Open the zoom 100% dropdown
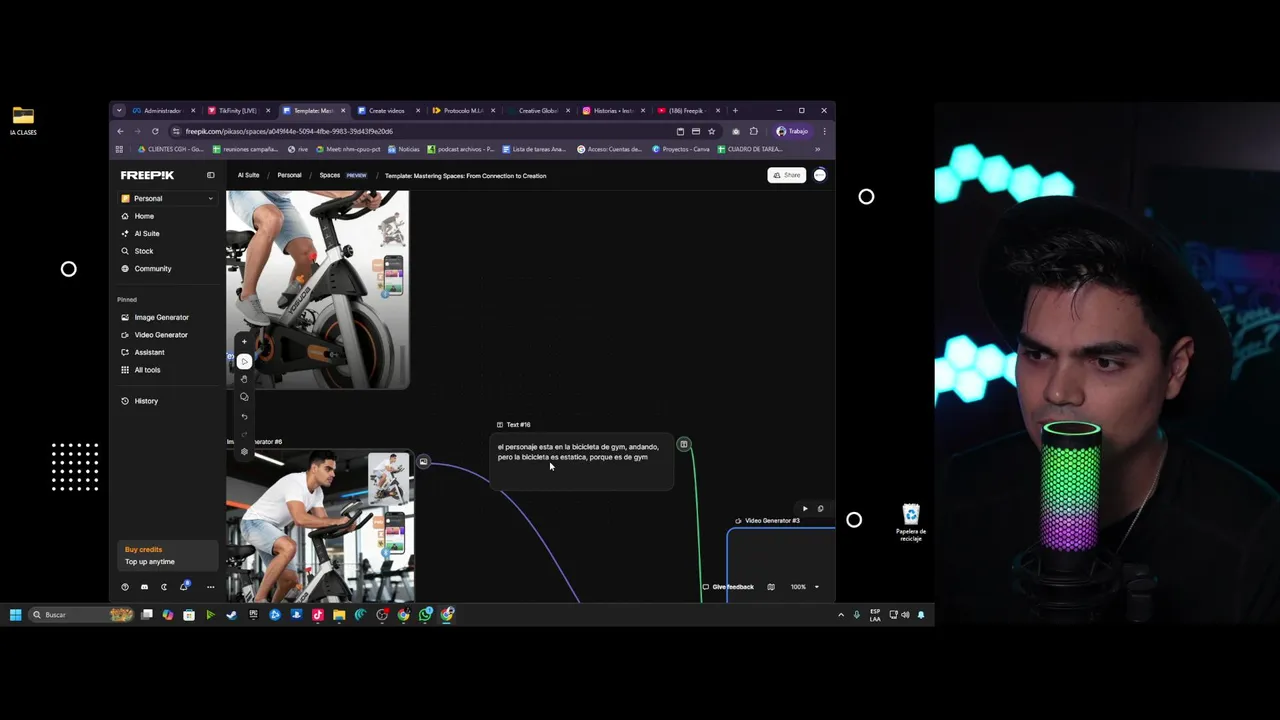 (x=805, y=587)
